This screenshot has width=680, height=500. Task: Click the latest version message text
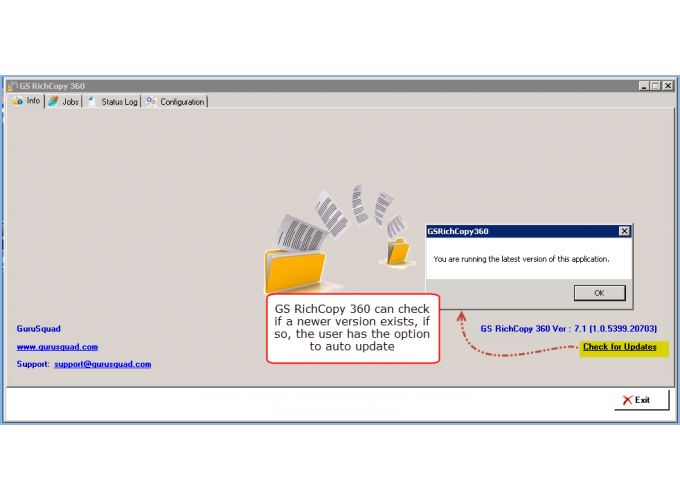[x=521, y=259]
